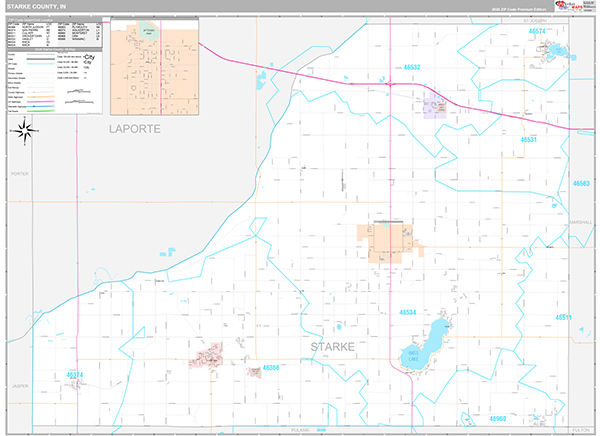The height and width of the screenshot is (436, 600).
Task: Click ZIP code label 46531
Action: click(x=528, y=140)
